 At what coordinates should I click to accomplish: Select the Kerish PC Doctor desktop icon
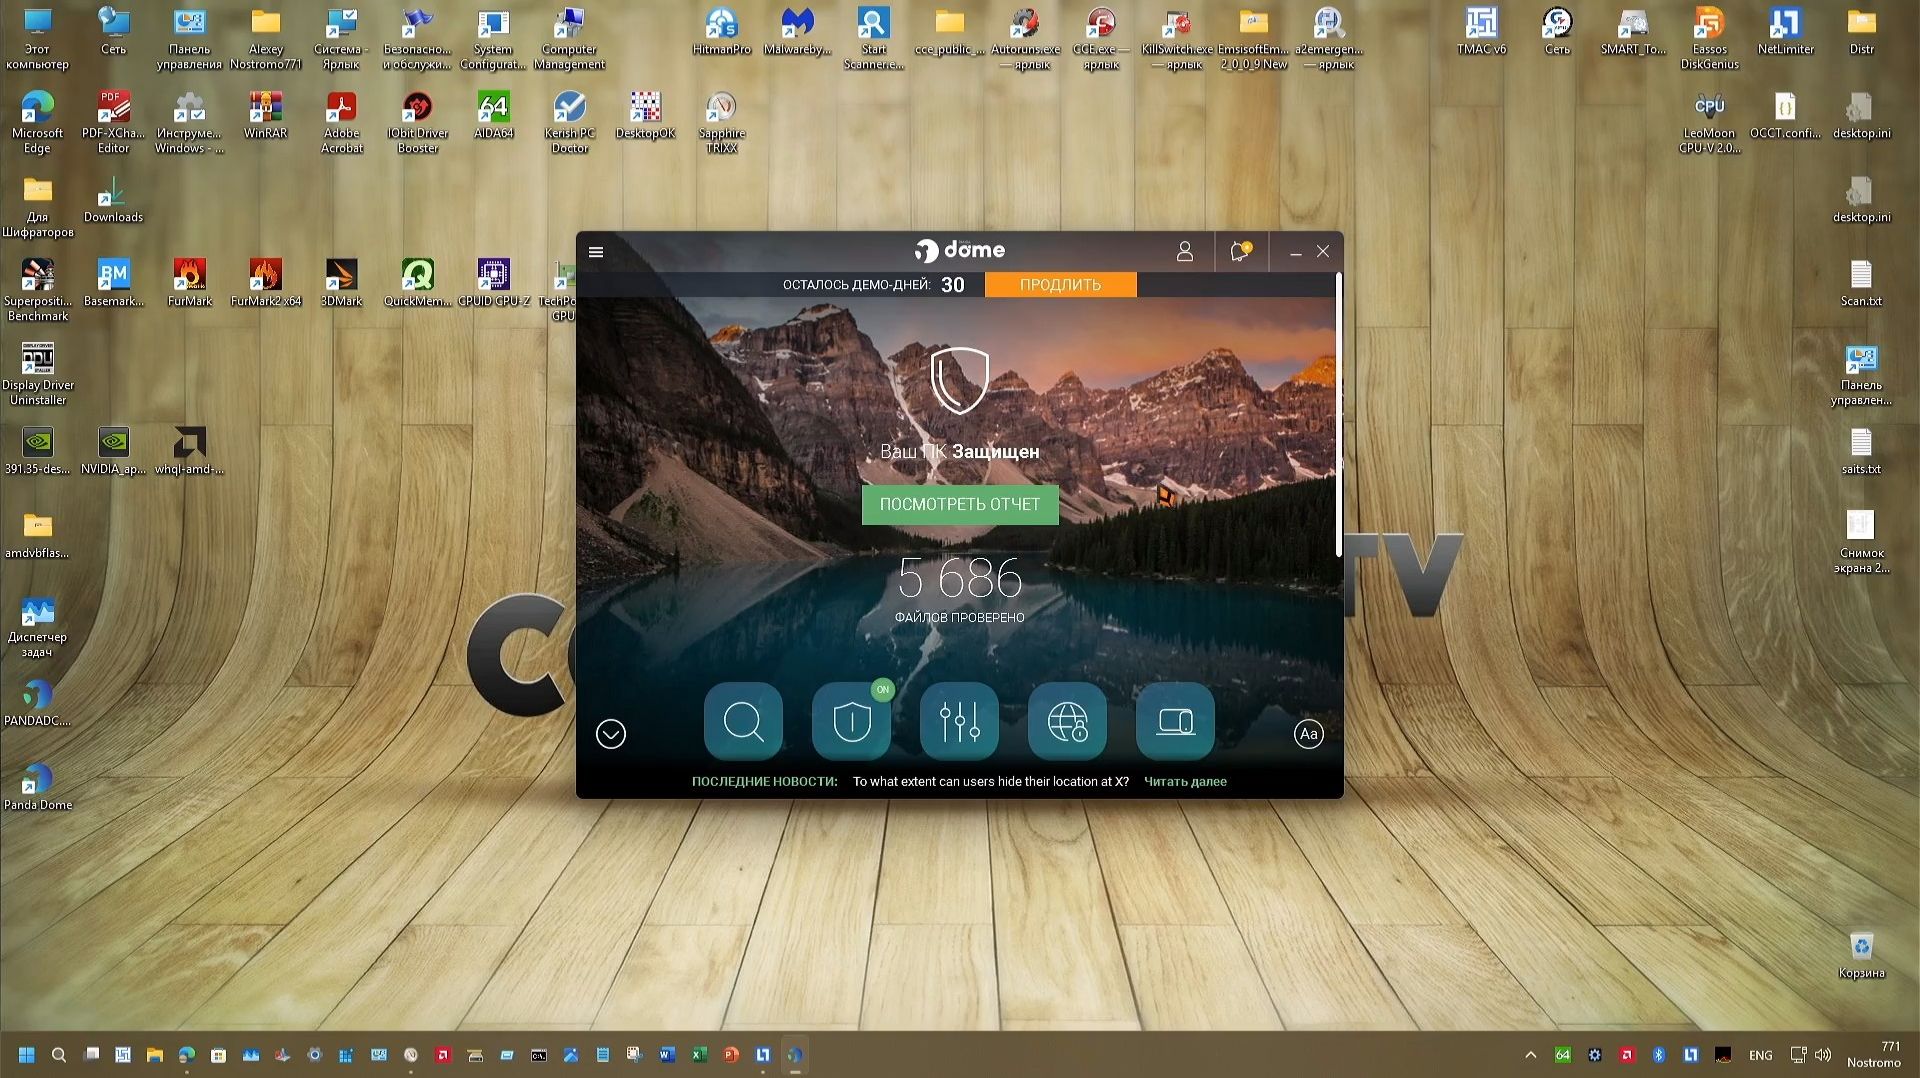click(x=569, y=122)
